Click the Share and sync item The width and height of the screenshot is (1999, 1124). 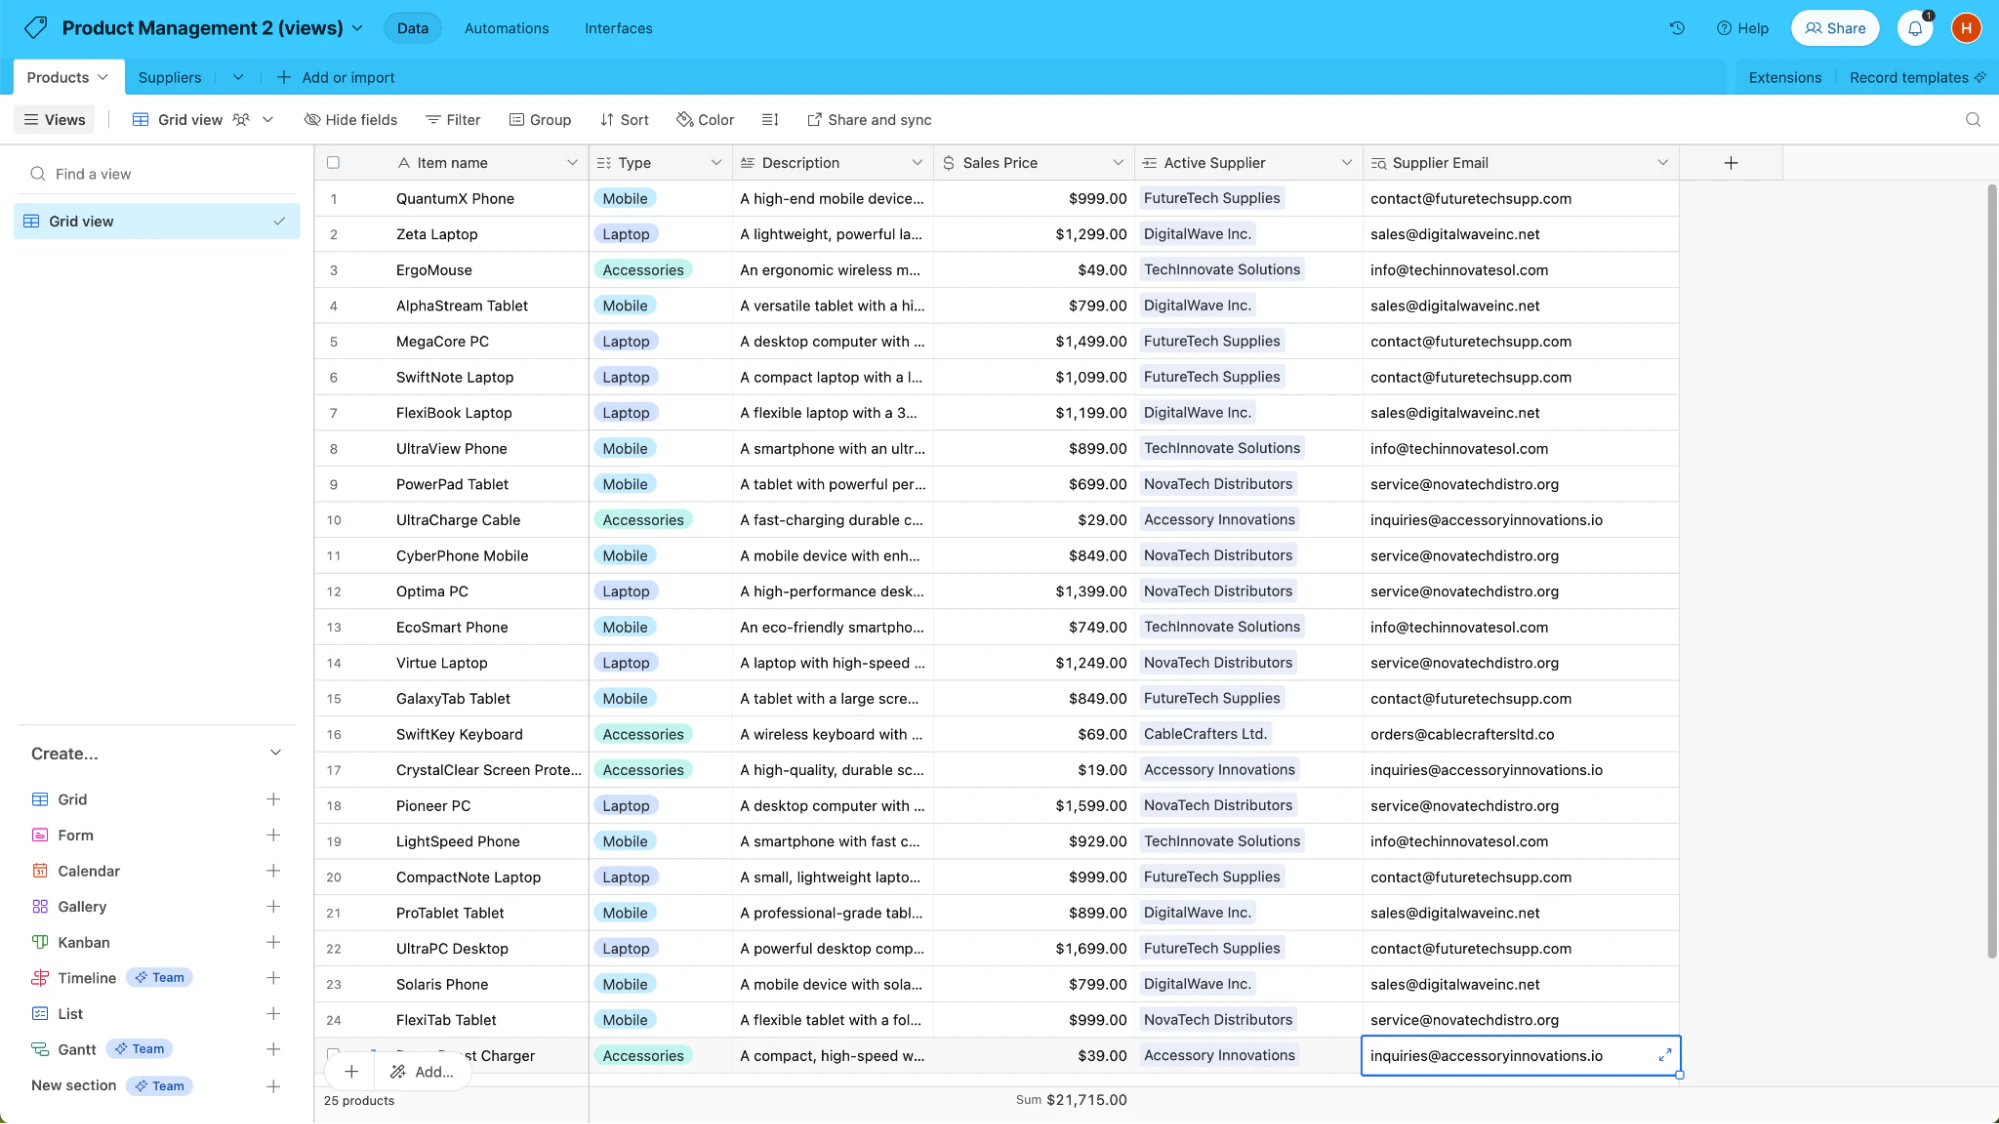(x=869, y=120)
